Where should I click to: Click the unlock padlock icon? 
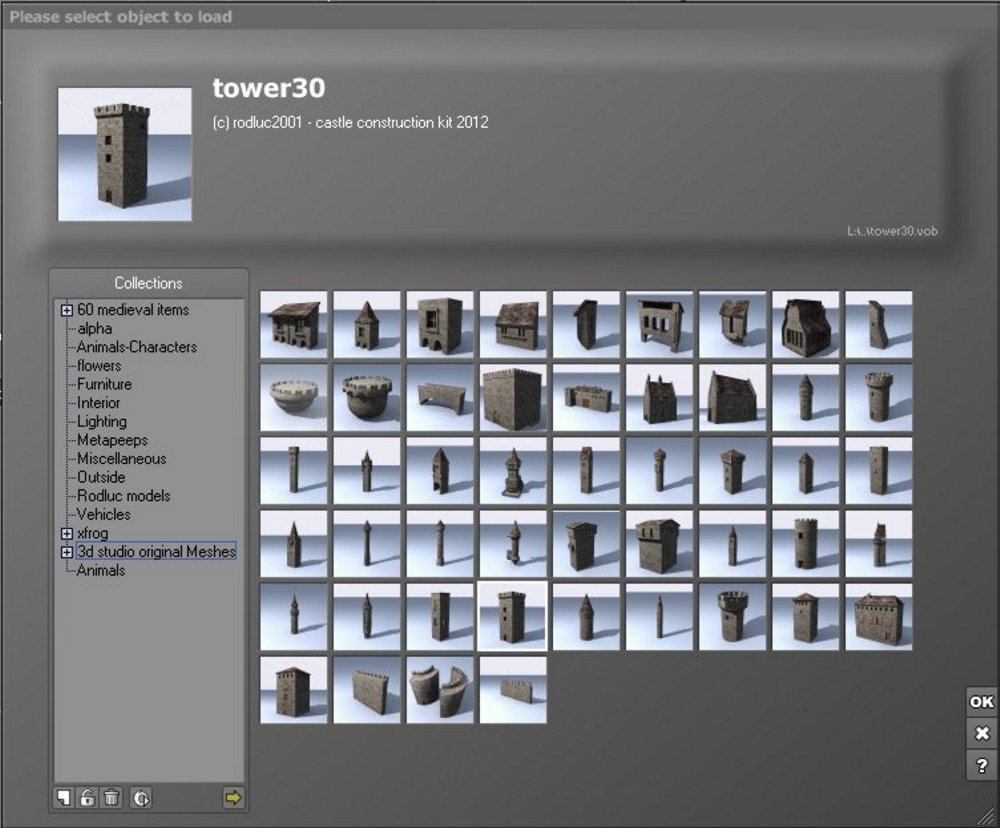coord(87,797)
